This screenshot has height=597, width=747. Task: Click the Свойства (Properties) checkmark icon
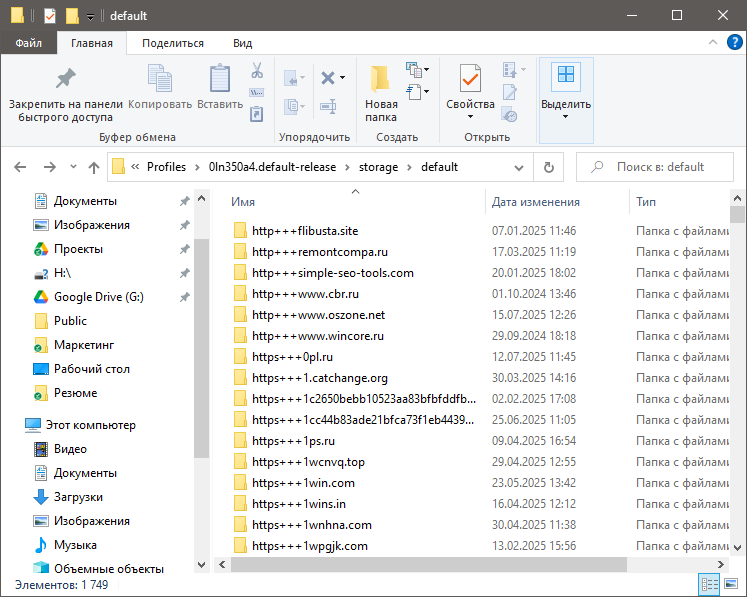click(x=470, y=78)
